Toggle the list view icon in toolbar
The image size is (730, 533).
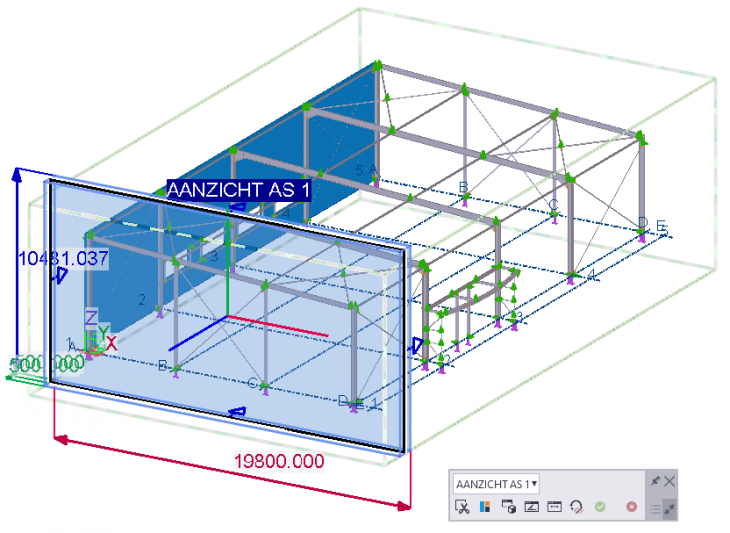pyautogui.click(x=655, y=509)
